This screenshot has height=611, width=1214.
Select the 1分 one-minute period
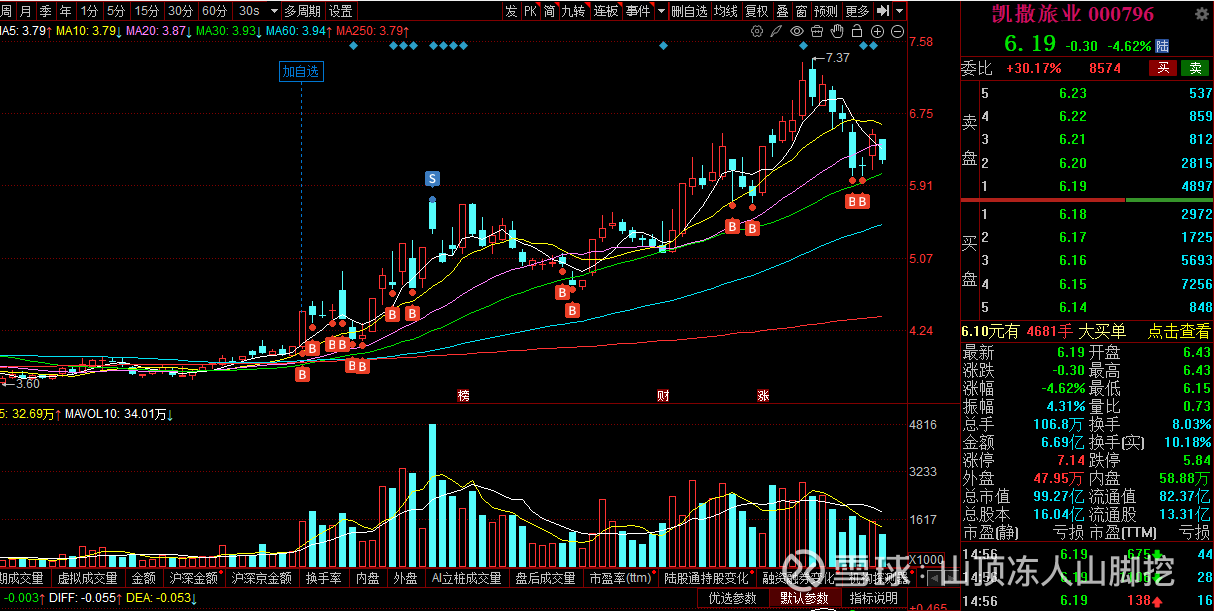point(90,11)
